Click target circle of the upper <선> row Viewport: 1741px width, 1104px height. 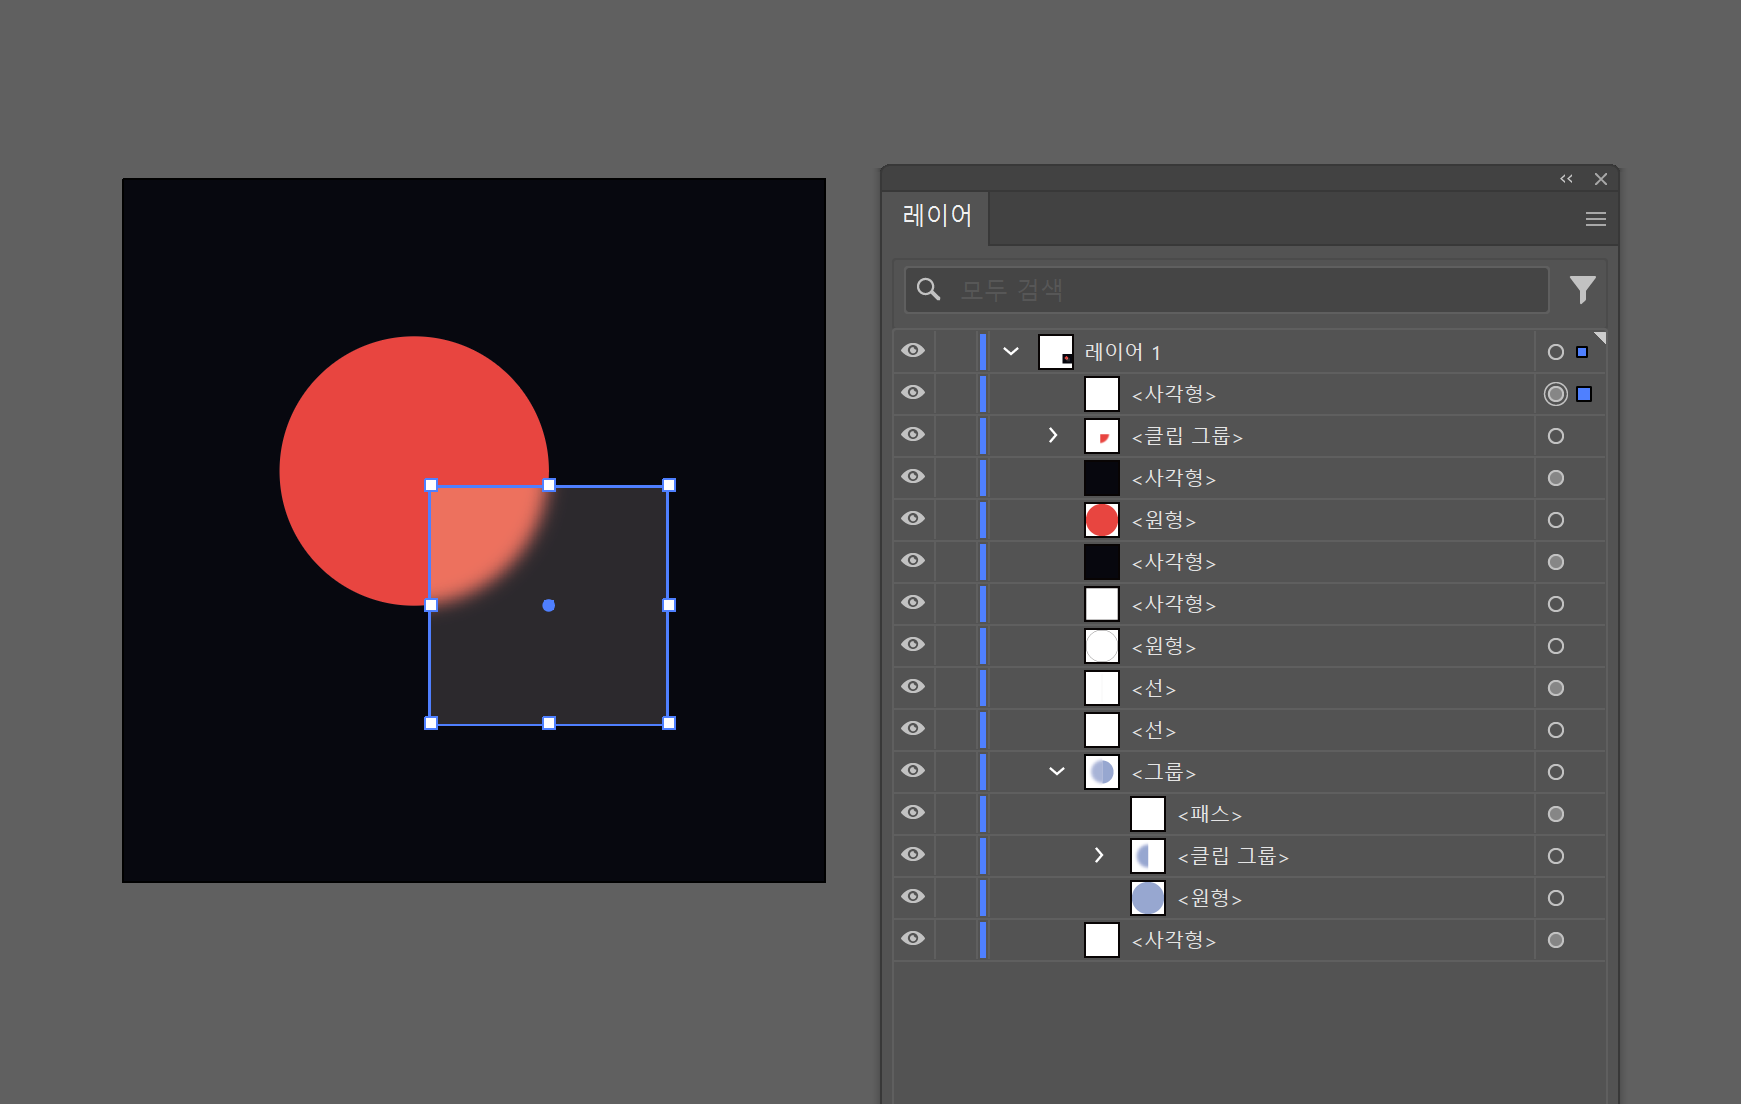[x=1556, y=688]
